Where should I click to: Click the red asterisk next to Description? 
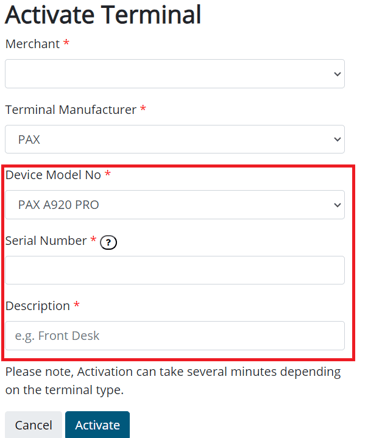tap(77, 304)
